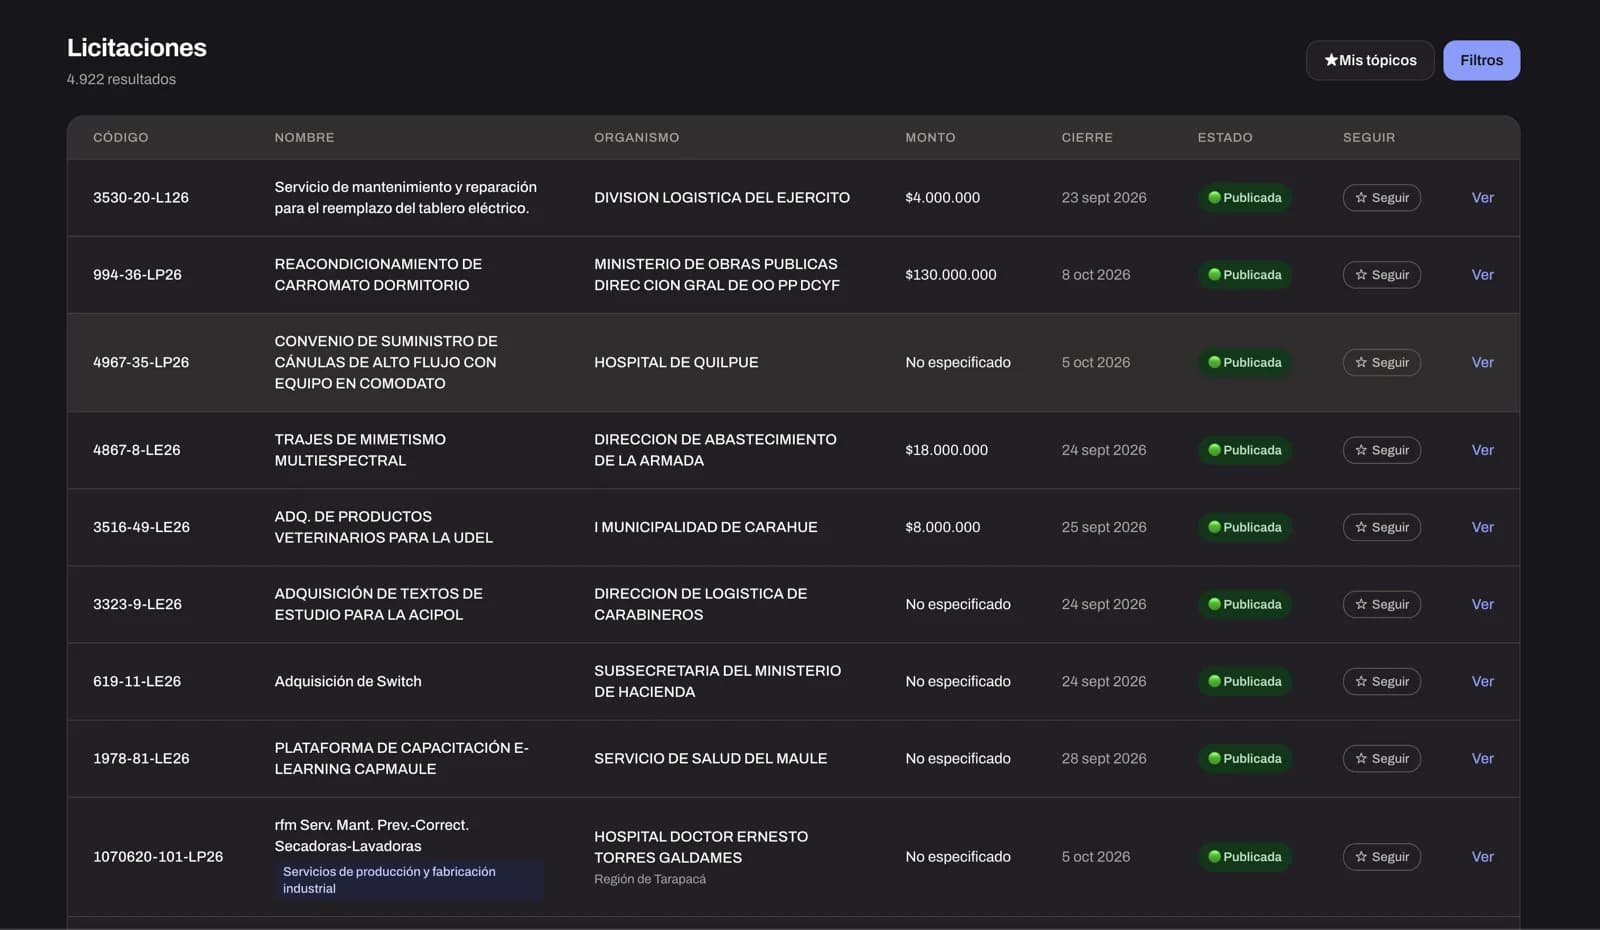View details of 3530-20-L126

[1482, 198]
